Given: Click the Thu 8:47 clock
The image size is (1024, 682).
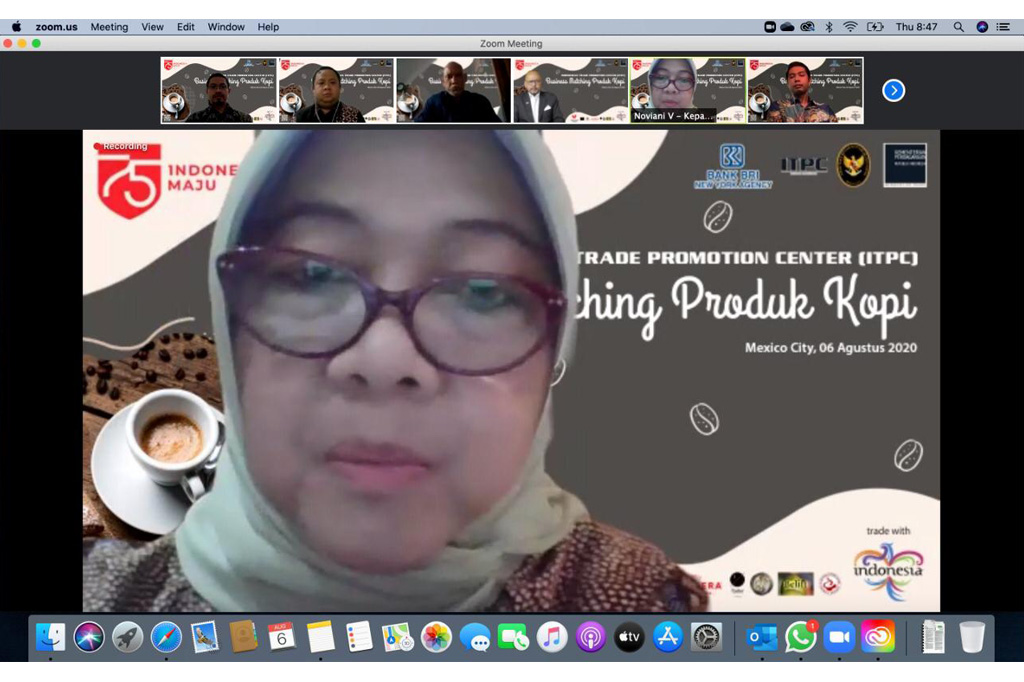Looking at the screenshot, I should [916, 27].
